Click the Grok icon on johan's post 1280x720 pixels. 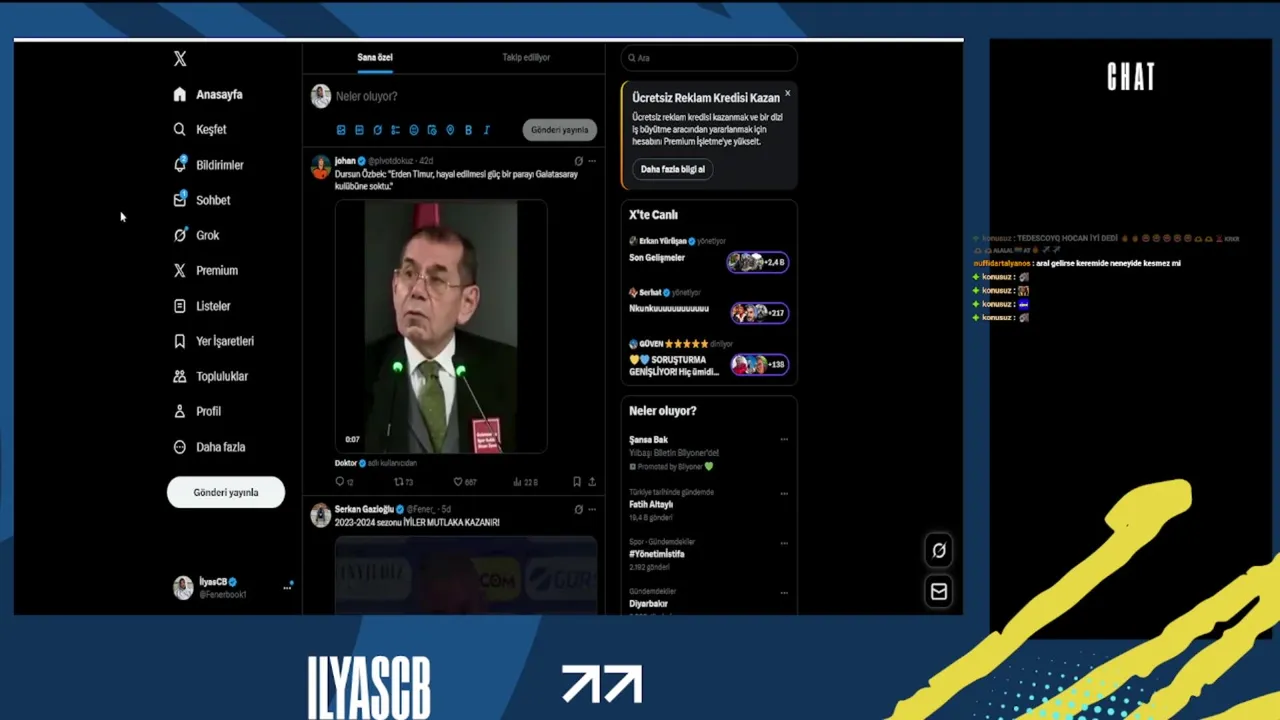pos(578,160)
